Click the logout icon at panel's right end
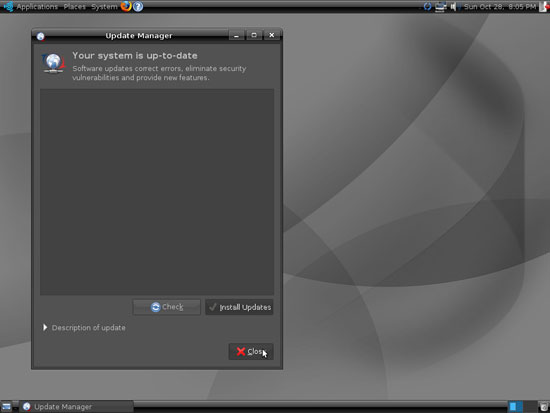Screen dimensions: 550x413 (x=544, y=6)
